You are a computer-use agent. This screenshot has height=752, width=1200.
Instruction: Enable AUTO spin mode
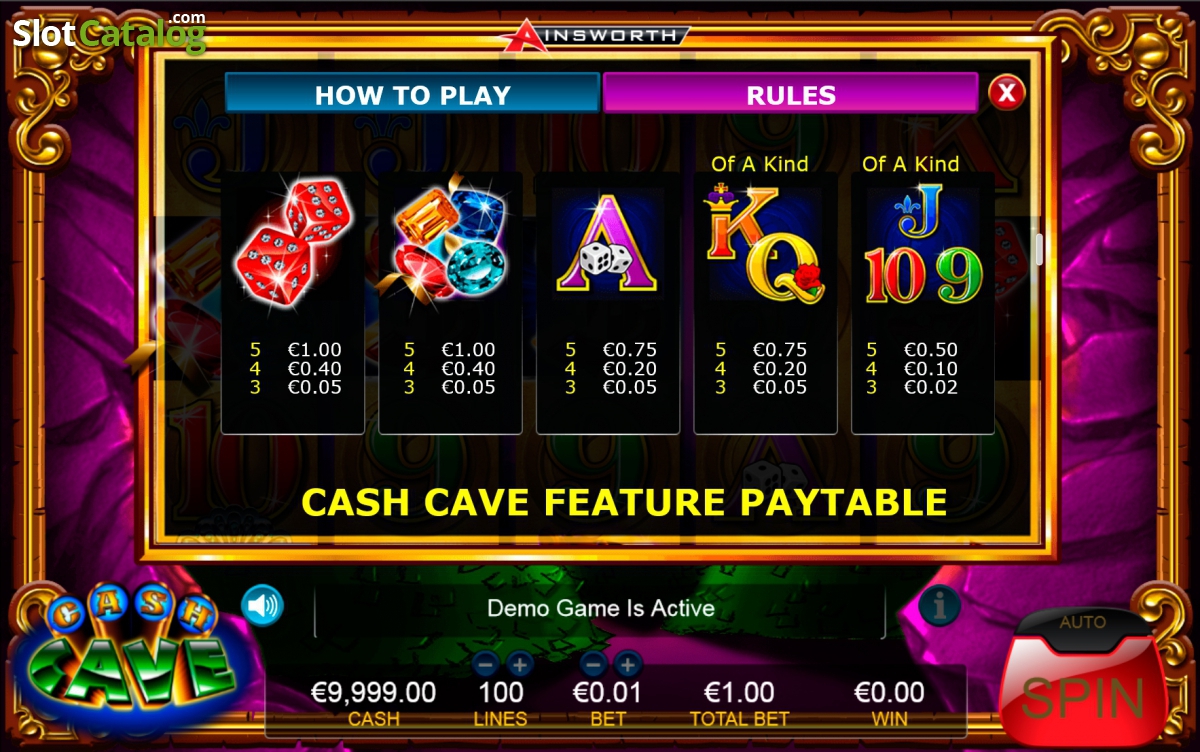(x=1082, y=623)
